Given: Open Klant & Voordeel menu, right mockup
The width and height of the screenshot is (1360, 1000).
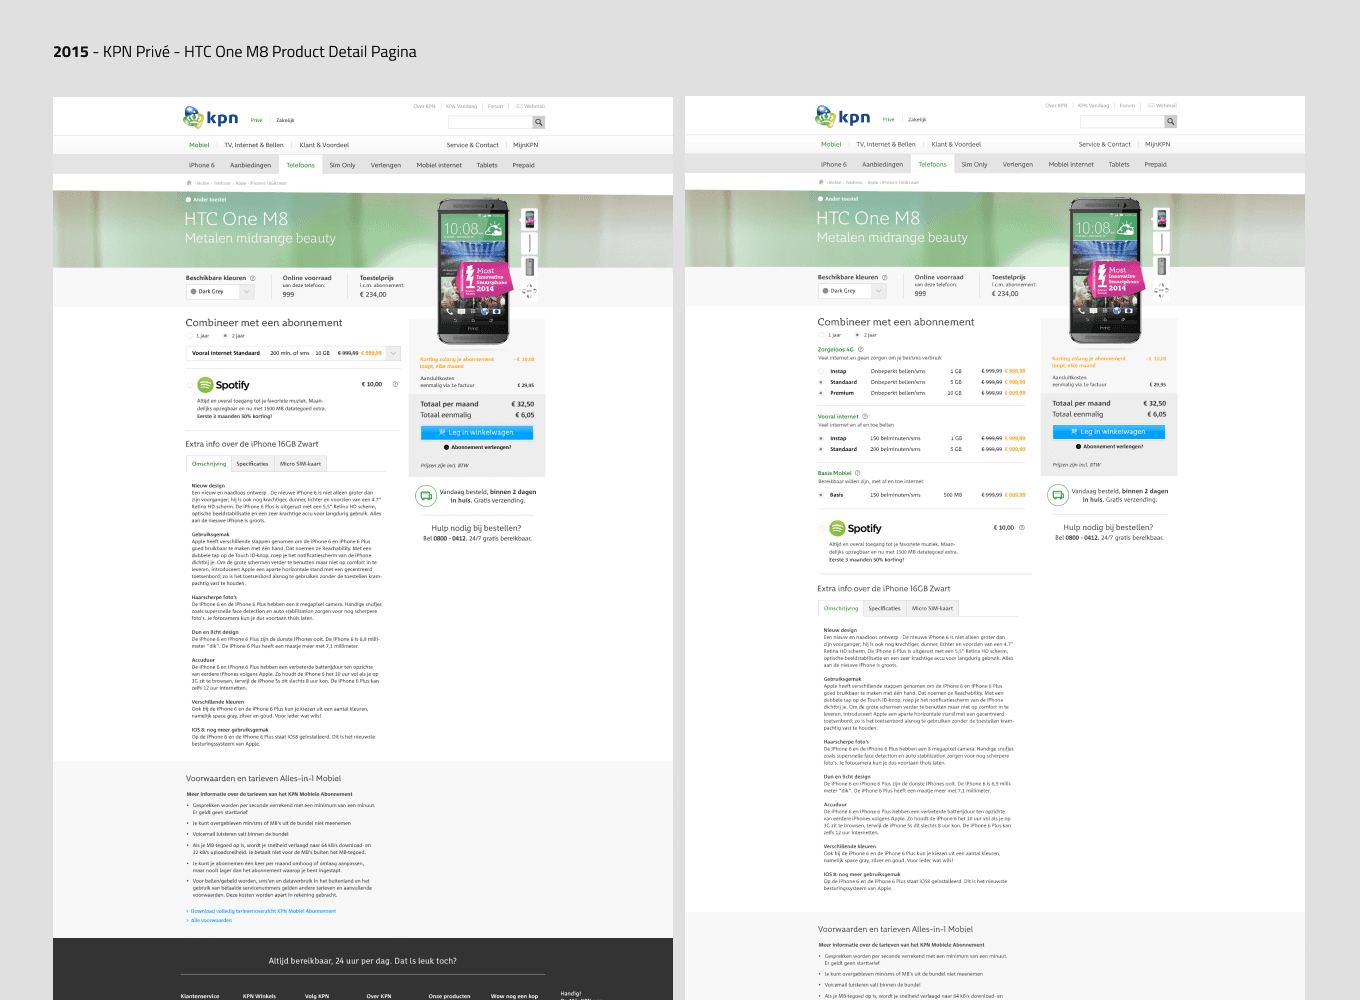Looking at the screenshot, I should click(956, 144).
